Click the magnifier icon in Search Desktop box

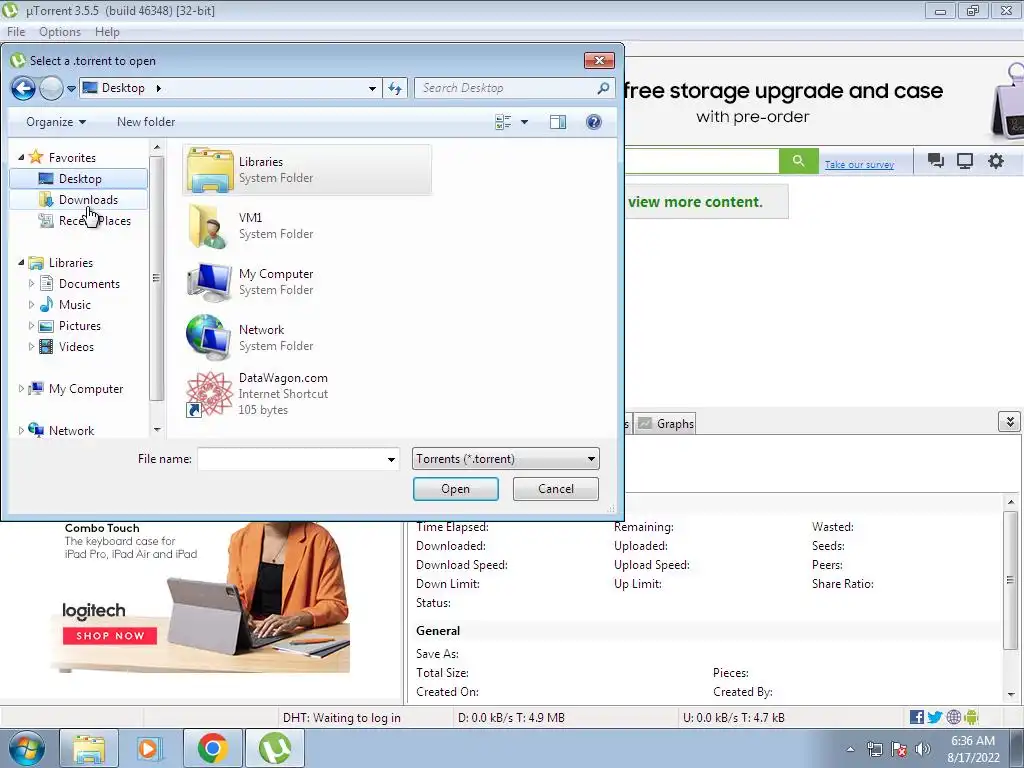tap(603, 88)
